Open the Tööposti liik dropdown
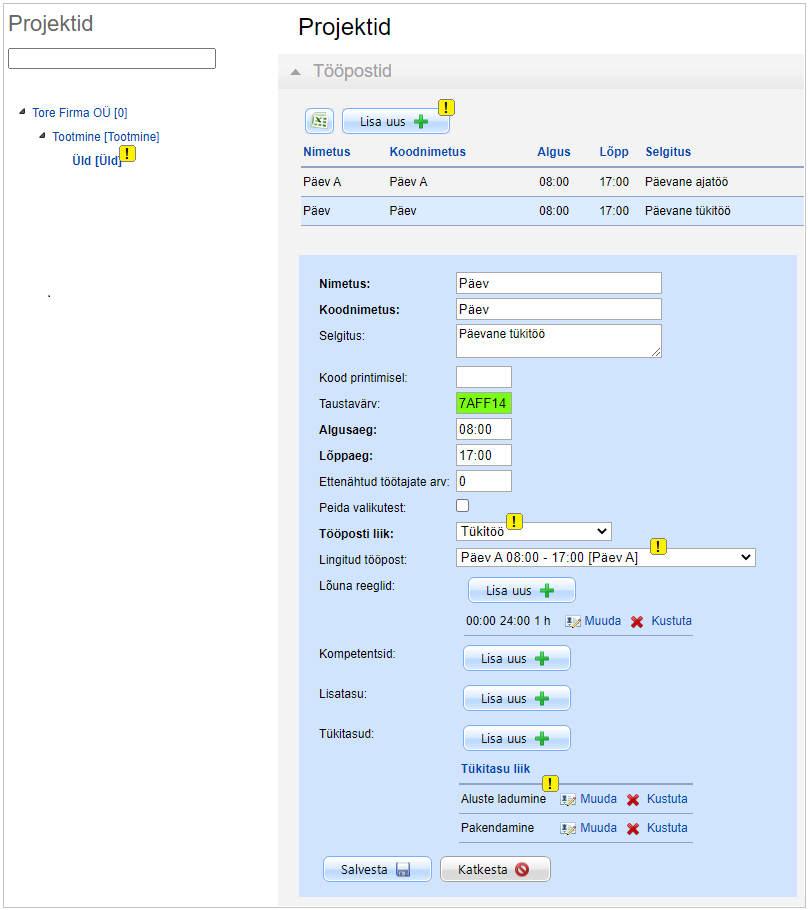 (x=533, y=532)
